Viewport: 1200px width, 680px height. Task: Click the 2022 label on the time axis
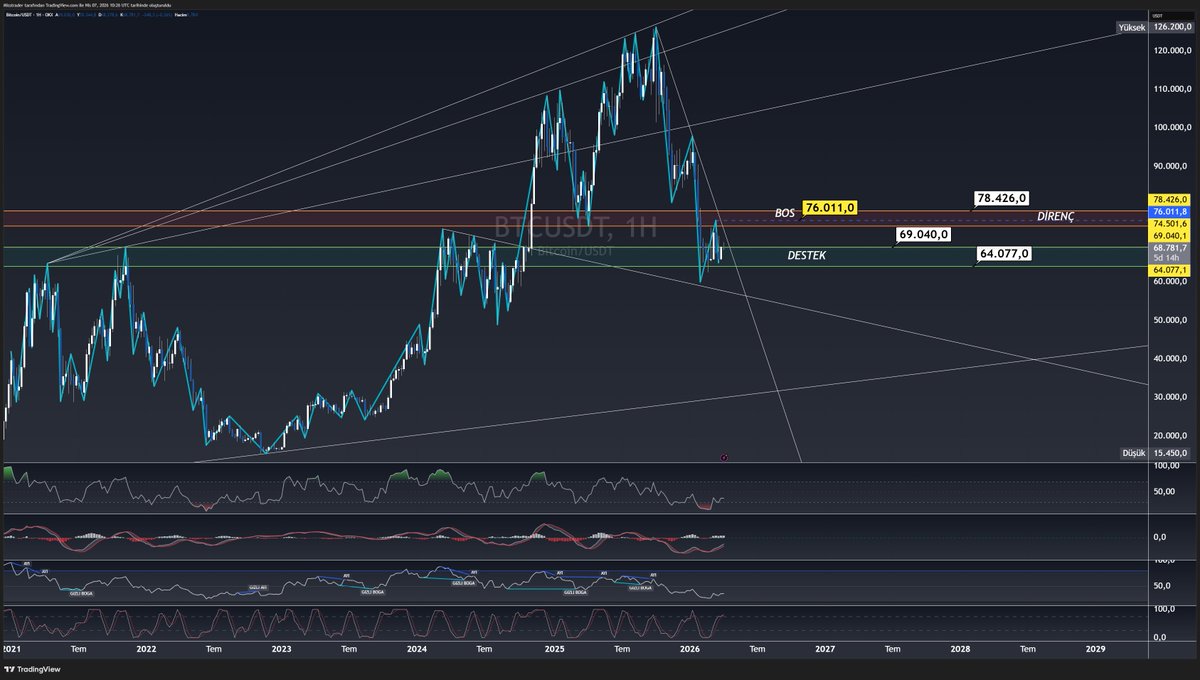[146, 649]
